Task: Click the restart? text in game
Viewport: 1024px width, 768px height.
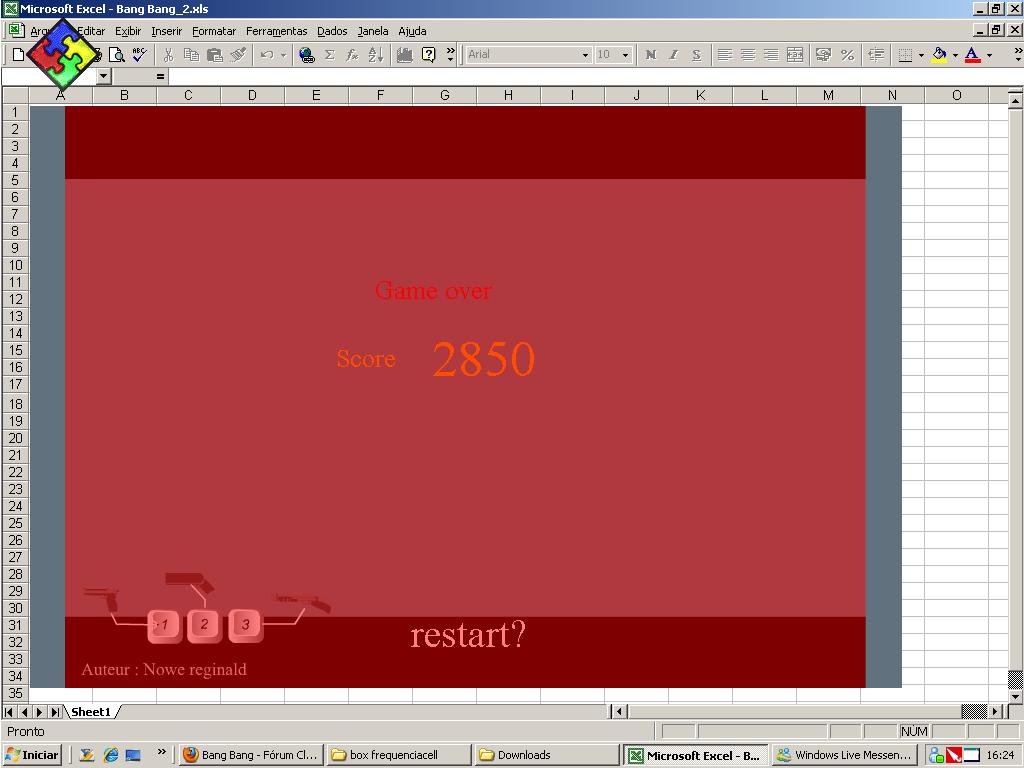Action: point(467,635)
